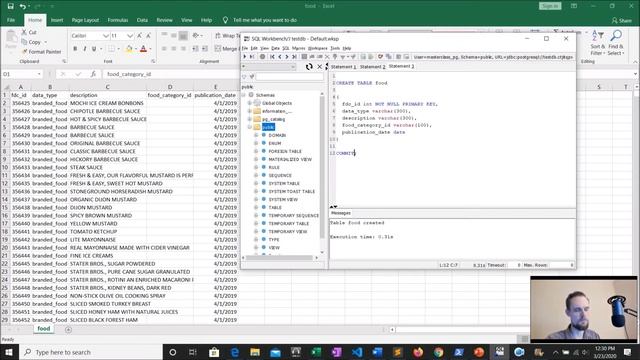Click the DbTree filter text field
Image resolution: width=640 pixels, height=360 pixels.
[x=289, y=76]
